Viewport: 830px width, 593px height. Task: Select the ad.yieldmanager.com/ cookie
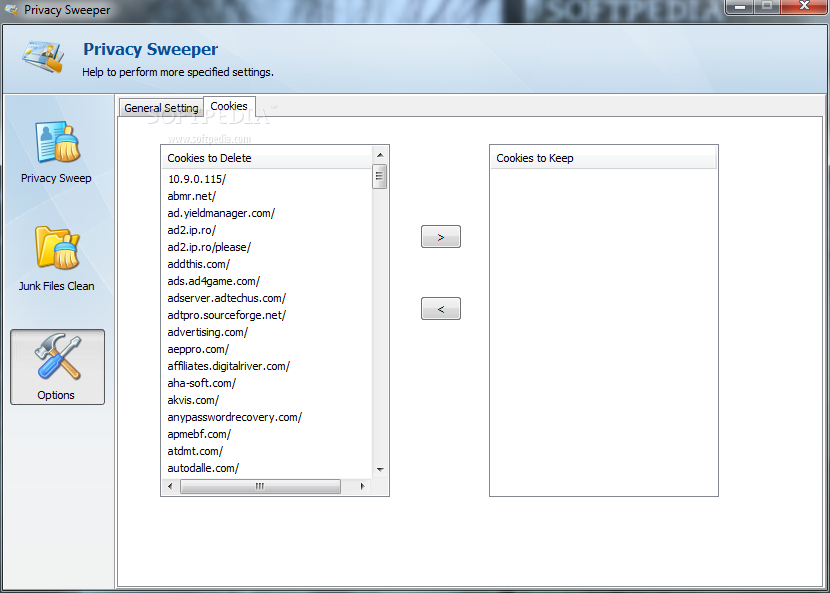[x=221, y=213]
